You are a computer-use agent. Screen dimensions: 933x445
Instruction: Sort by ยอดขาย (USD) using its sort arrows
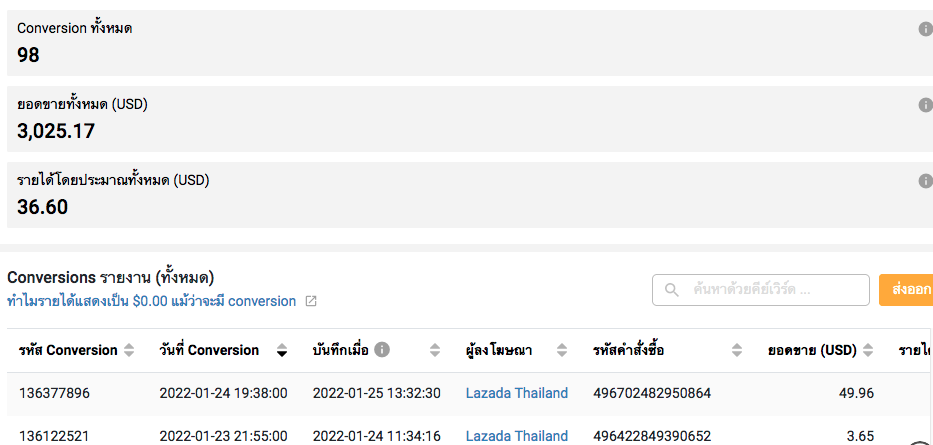(x=868, y=350)
